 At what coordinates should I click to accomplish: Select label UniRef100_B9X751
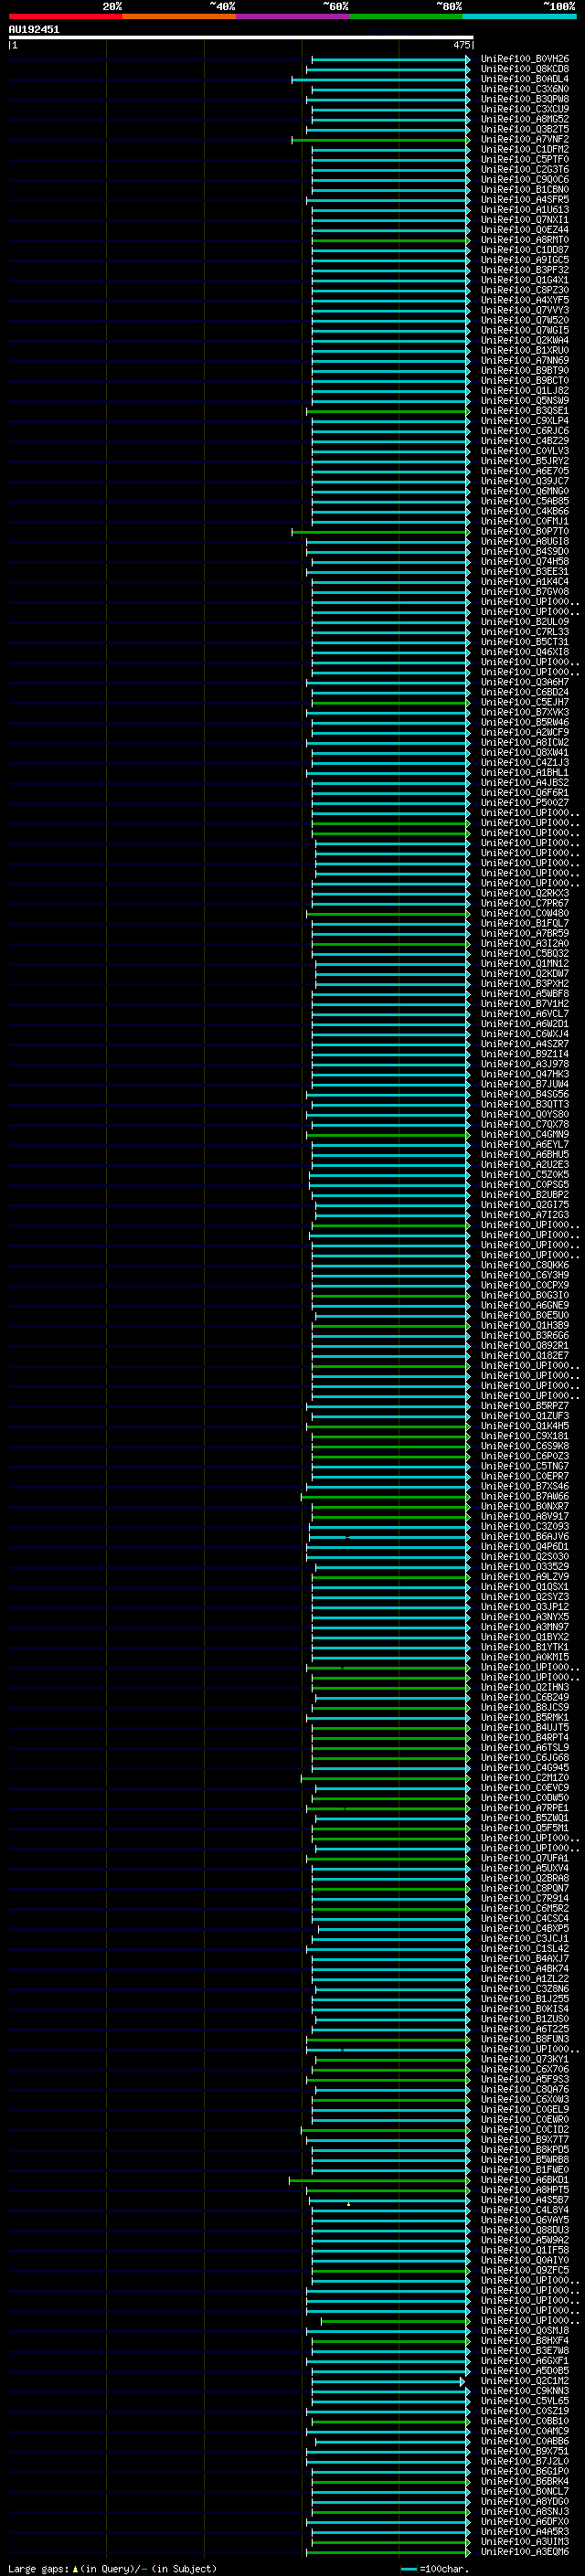pyautogui.click(x=525, y=2450)
